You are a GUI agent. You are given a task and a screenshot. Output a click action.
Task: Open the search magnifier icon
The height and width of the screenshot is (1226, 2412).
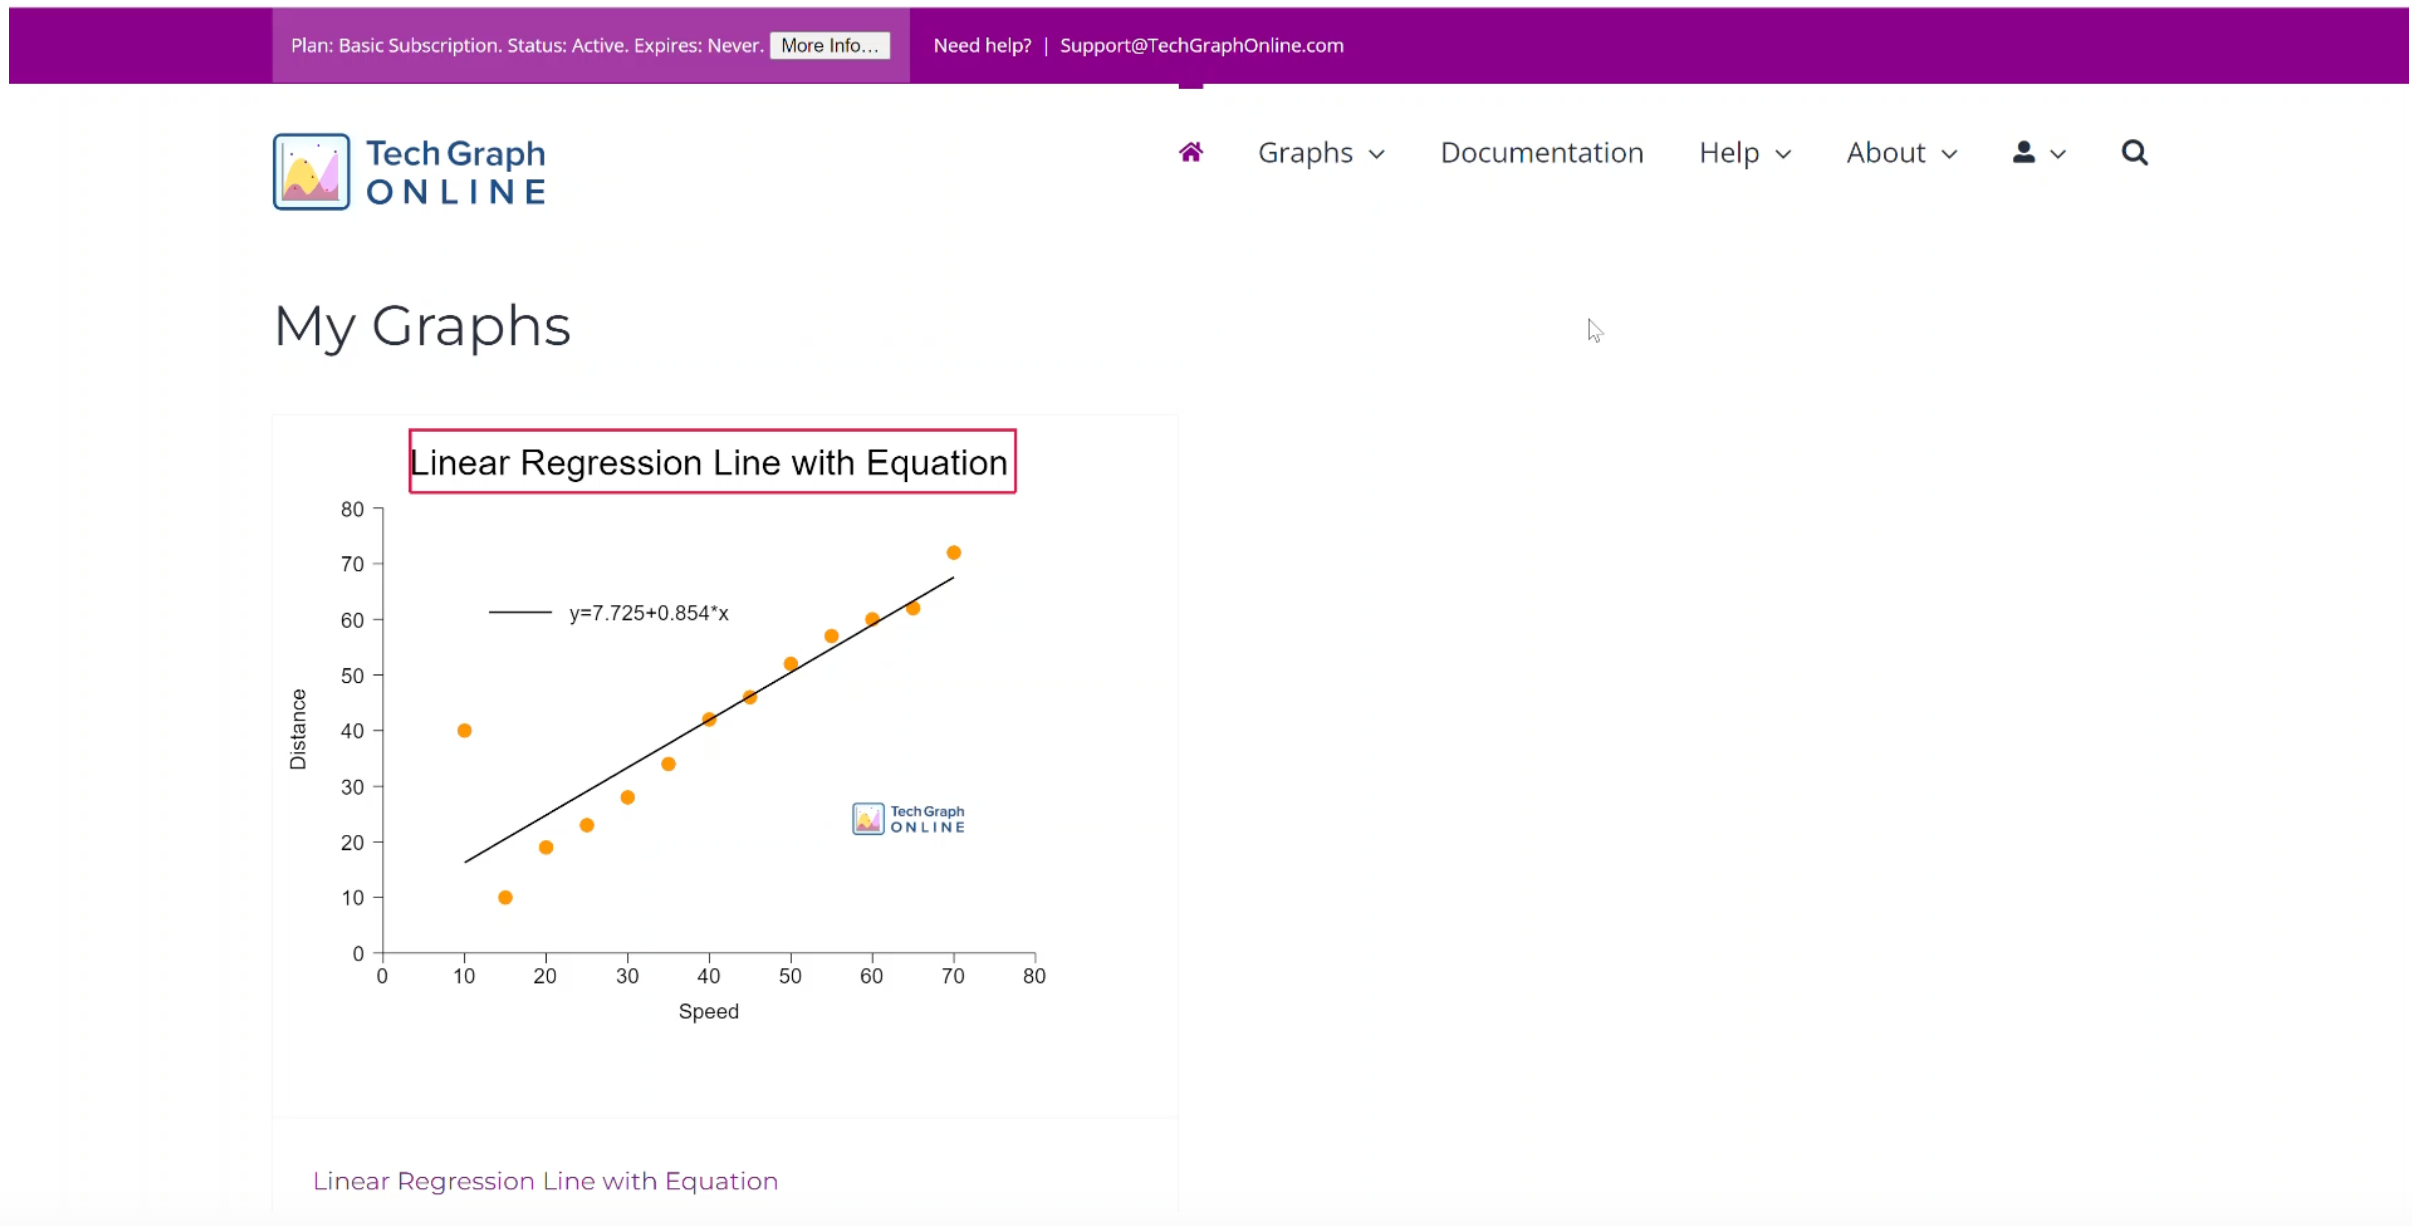coord(2134,152)
